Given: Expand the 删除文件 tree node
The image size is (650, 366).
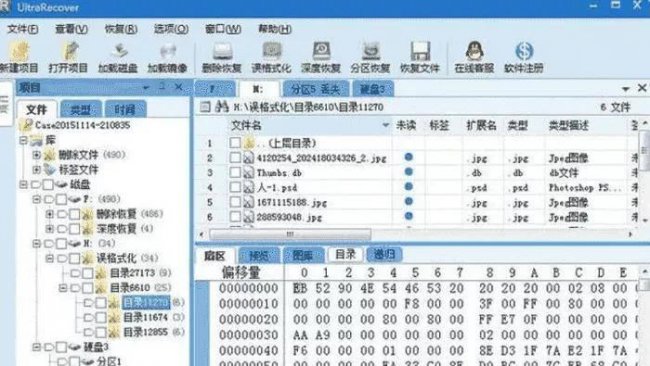Looking at the screenshot, I should click(x=36, y=155).
